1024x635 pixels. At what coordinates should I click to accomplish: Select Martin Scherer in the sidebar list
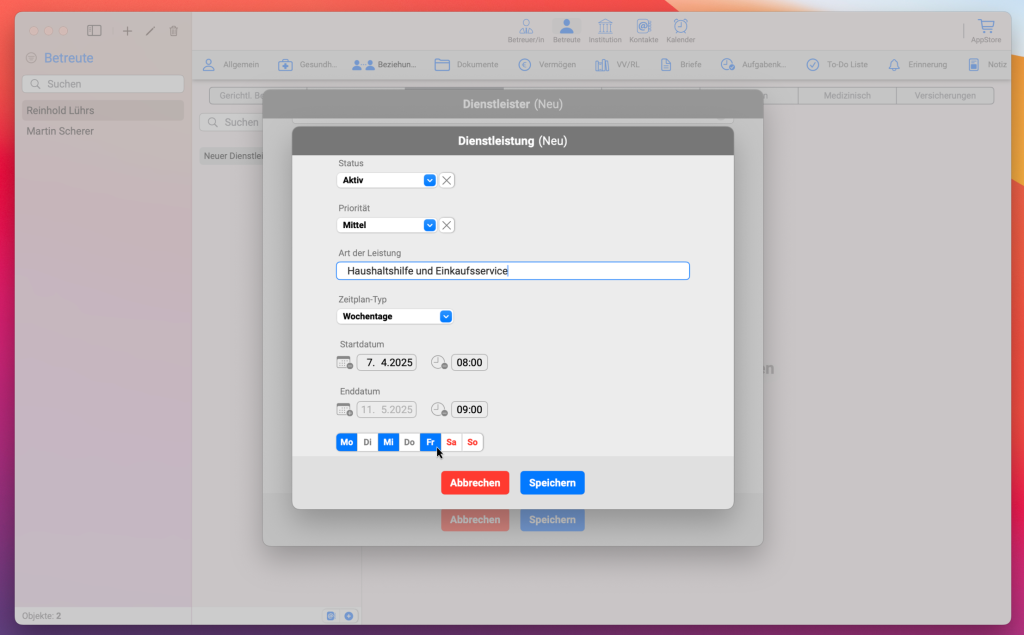pyautogui.click(x=60, y=131)
